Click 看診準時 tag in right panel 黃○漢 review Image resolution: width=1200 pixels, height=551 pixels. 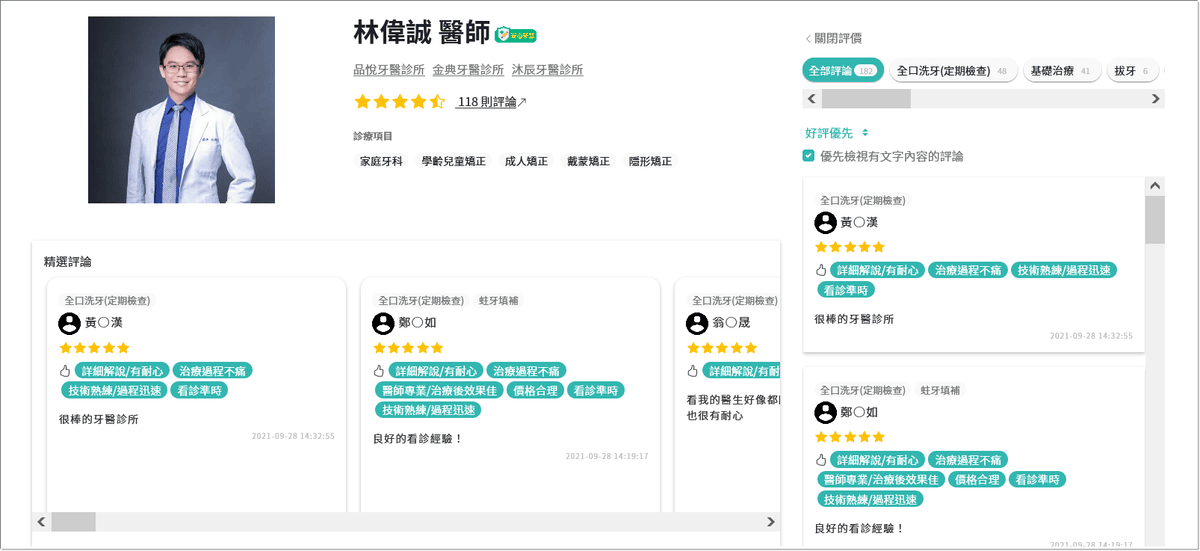point(847,290)
